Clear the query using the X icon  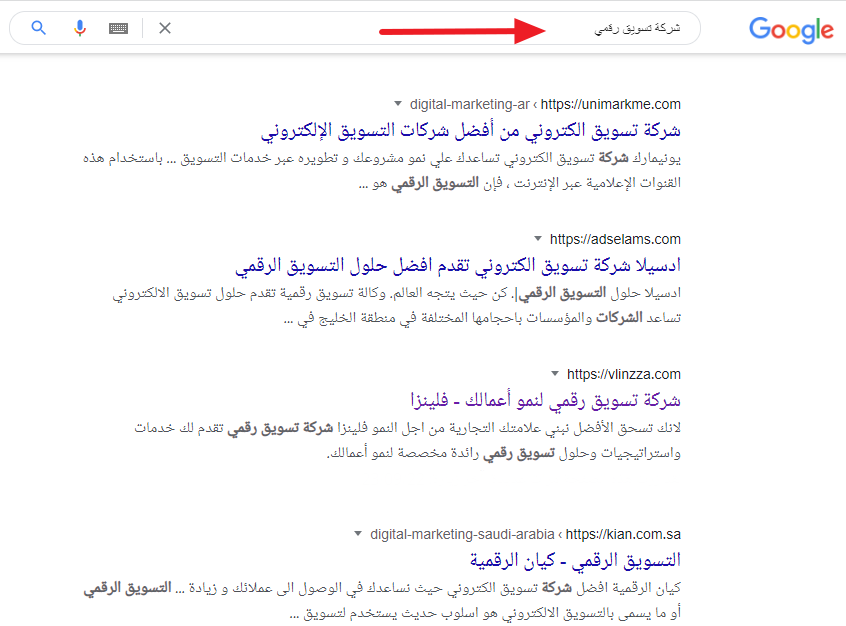[x=164, y=29]
